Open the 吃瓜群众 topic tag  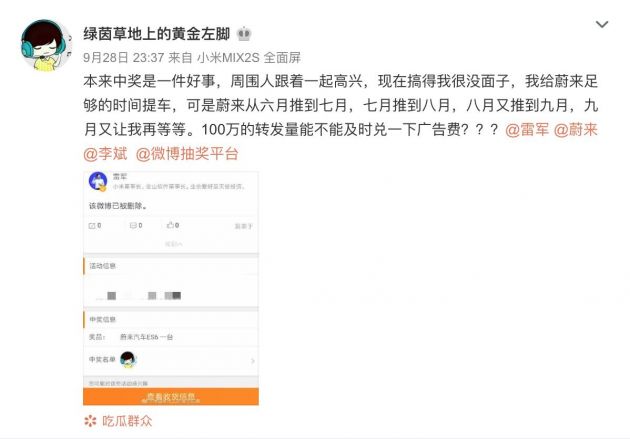(x=127, y=421)
